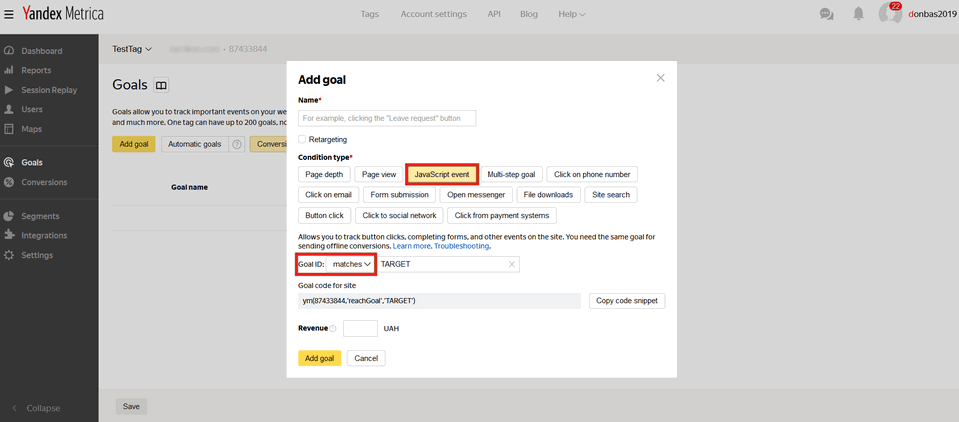Select Site search condition type
This screenshot has width=959, height=422.
pos(611,195)
